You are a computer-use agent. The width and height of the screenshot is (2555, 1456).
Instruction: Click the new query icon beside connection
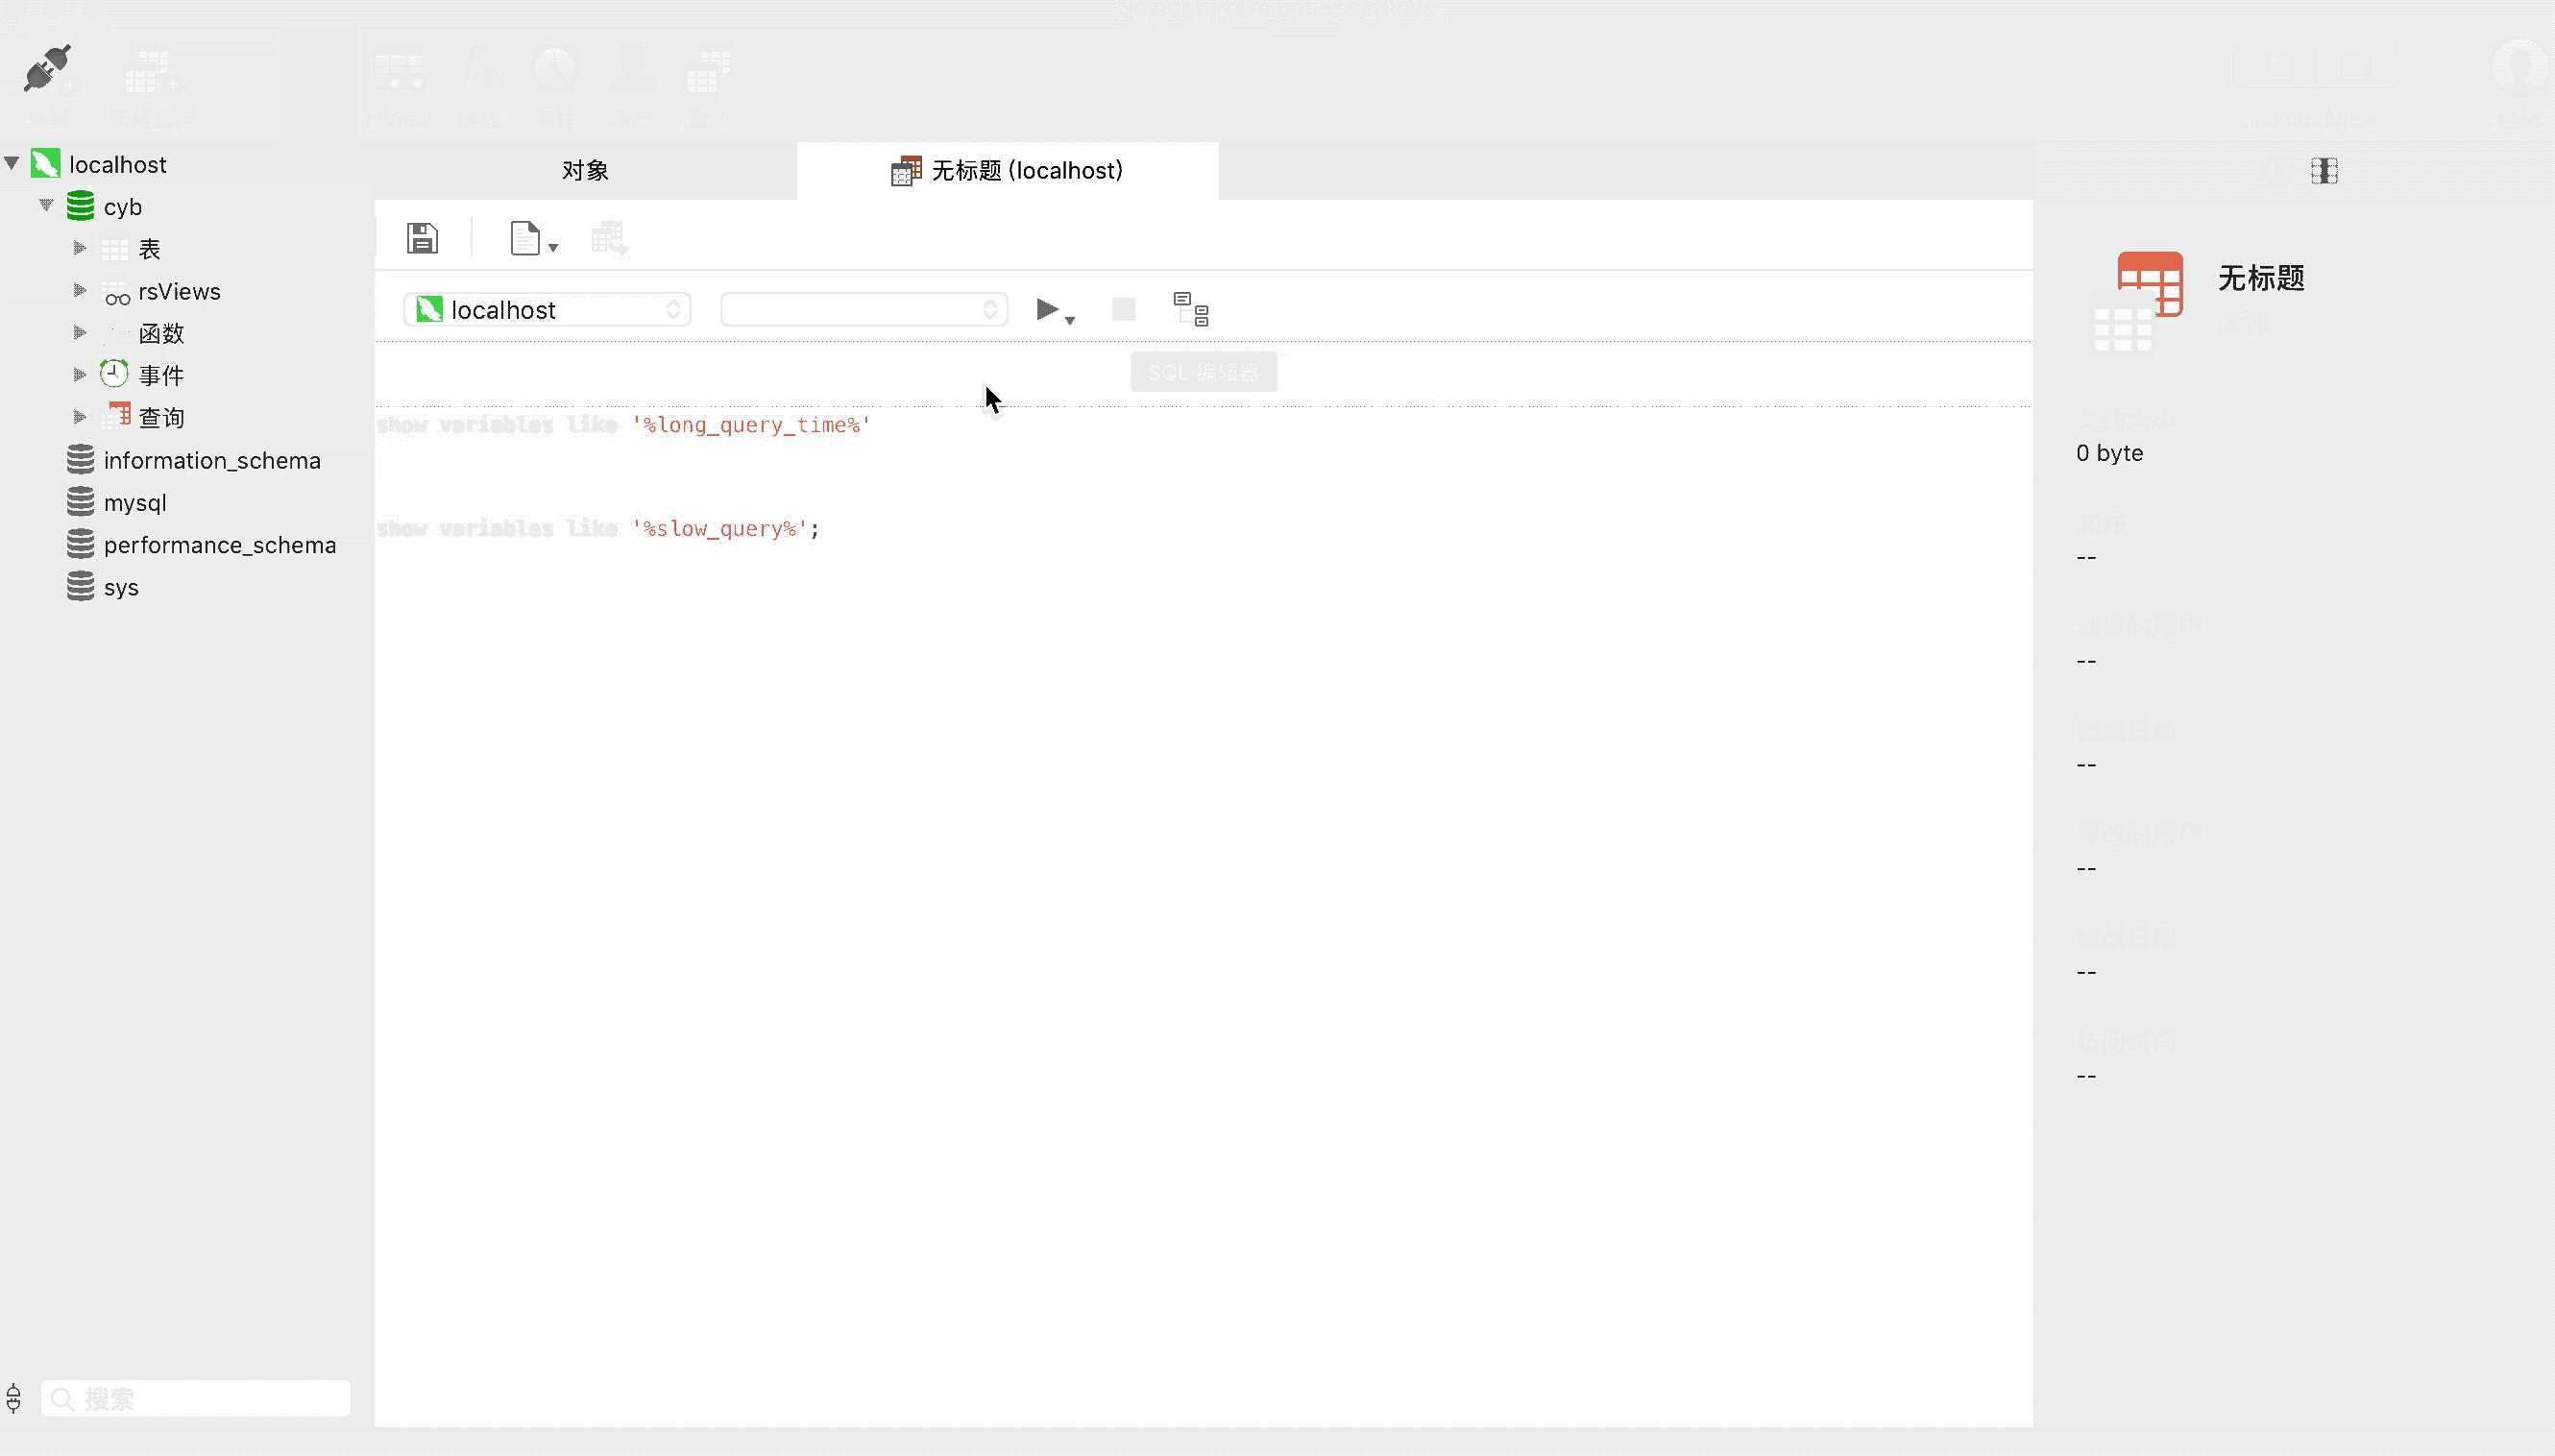coord(151,72)
